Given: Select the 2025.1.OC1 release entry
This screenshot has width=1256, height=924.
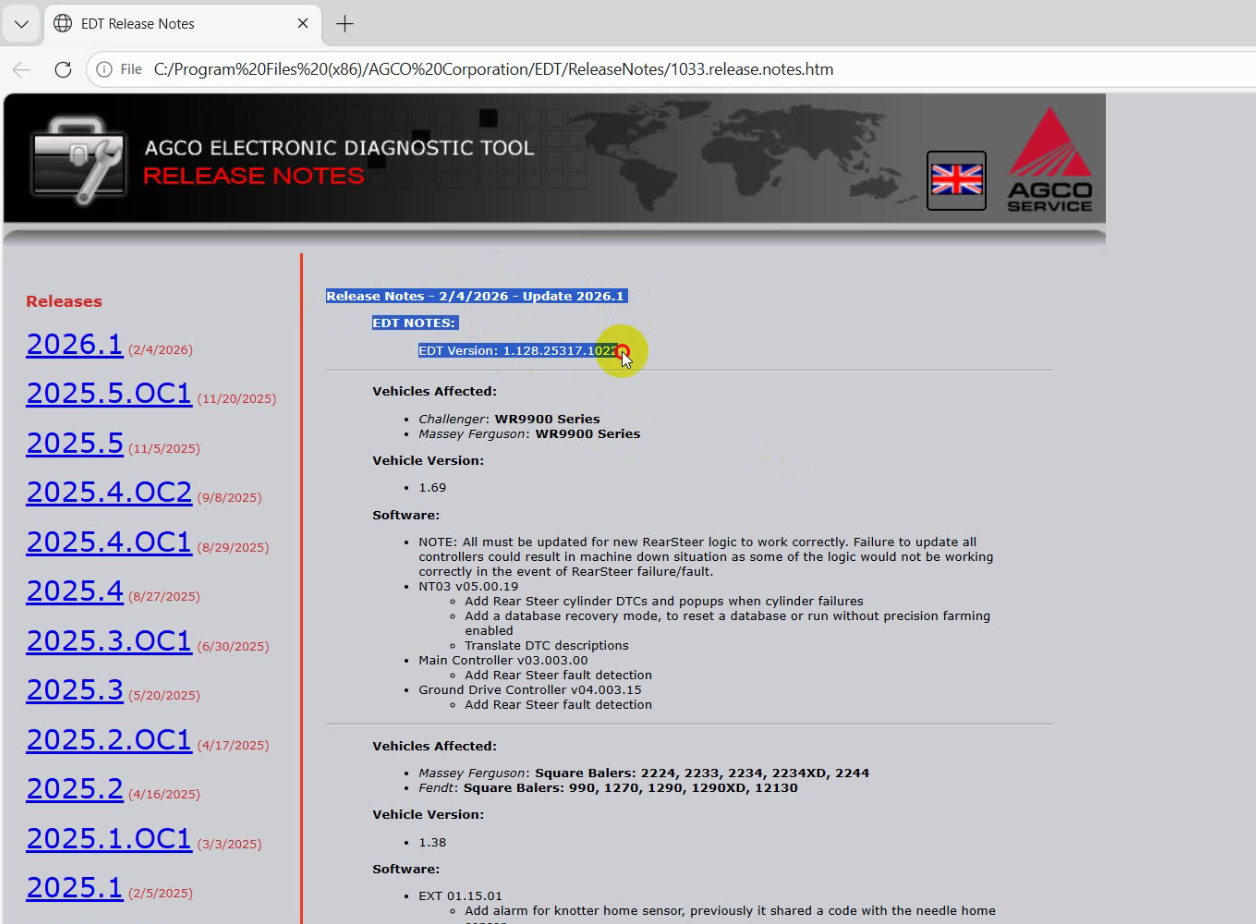Looking at the screenshot, I should pyautogui.click(x=108, y=838).
